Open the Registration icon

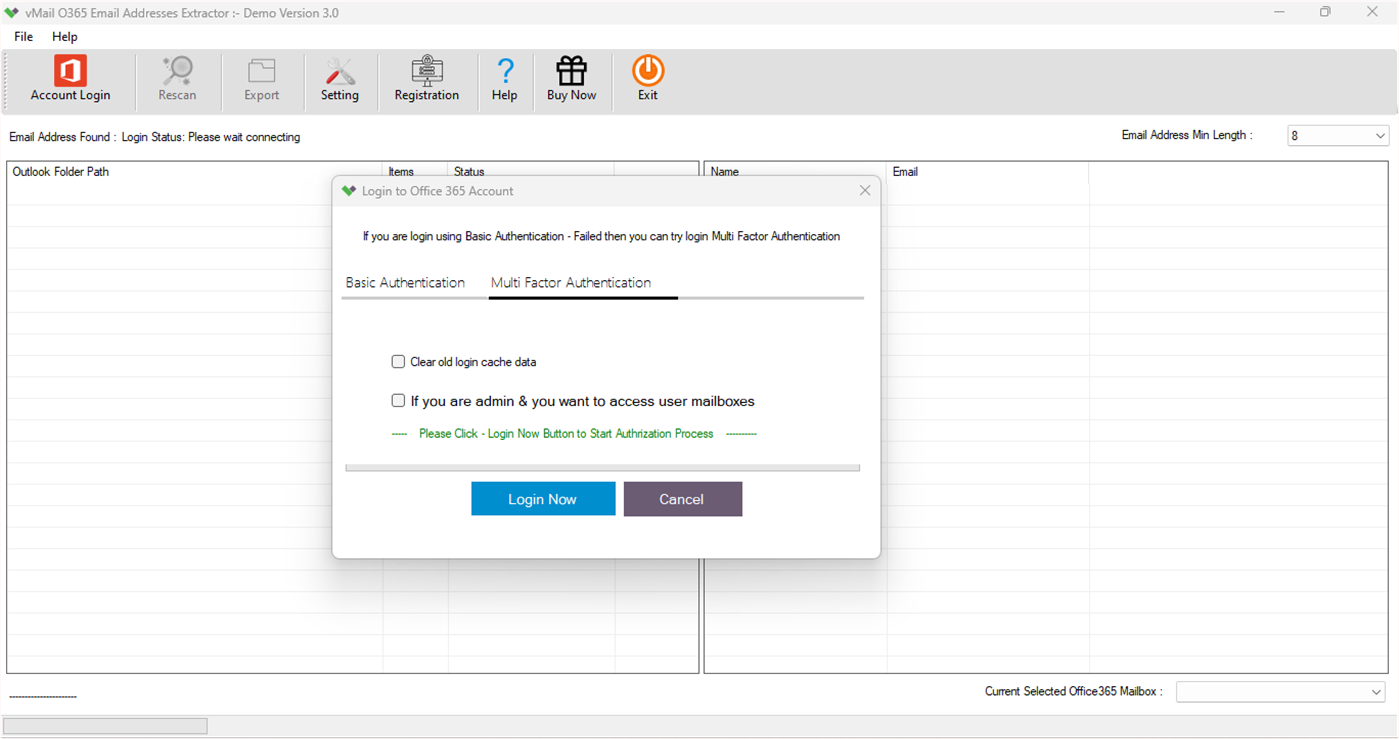[x=427, y=79]
